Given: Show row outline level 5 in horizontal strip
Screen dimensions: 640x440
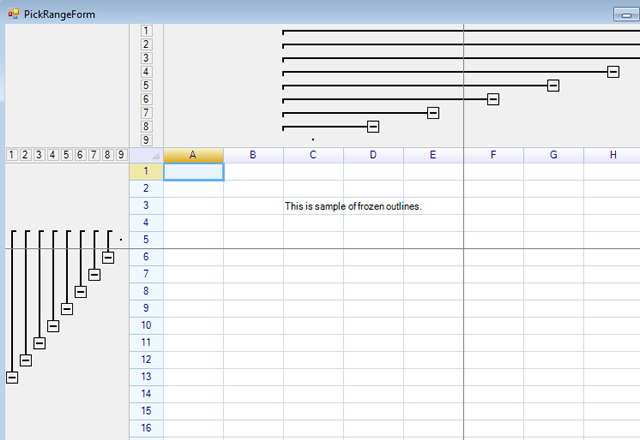Looking at the screenshot, I should click(x=67, y=155).
